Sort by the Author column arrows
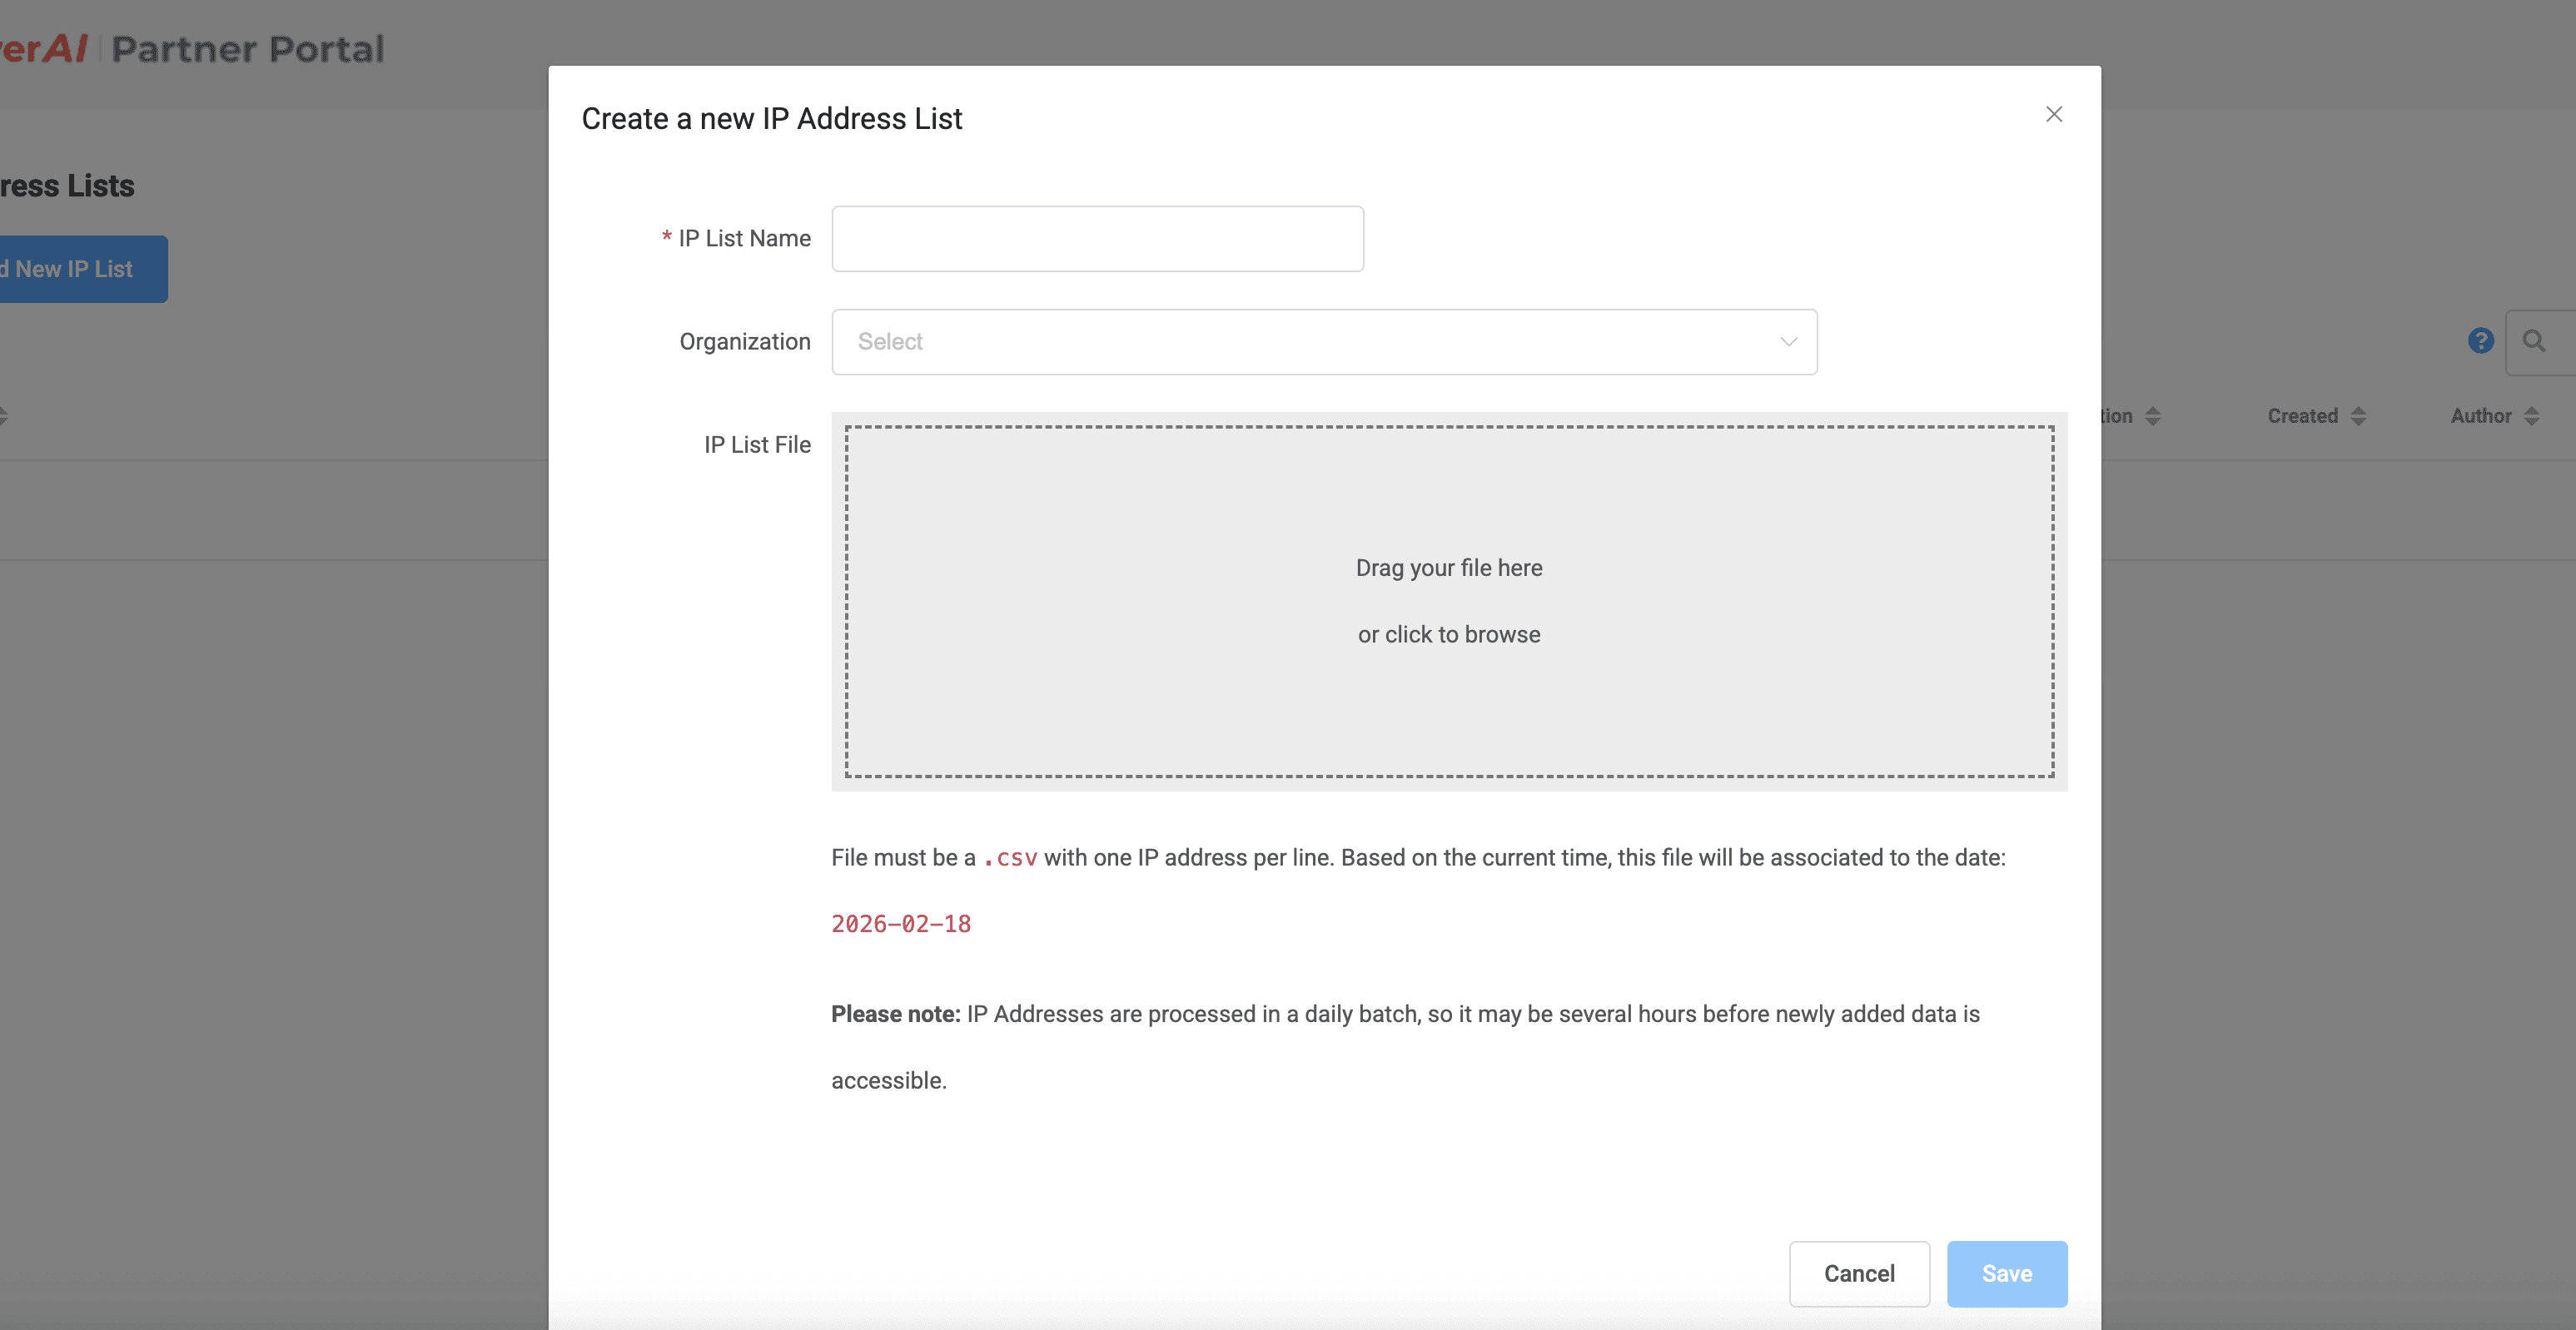Viewport: 2576px width, 1330px height. point(2531,416)
